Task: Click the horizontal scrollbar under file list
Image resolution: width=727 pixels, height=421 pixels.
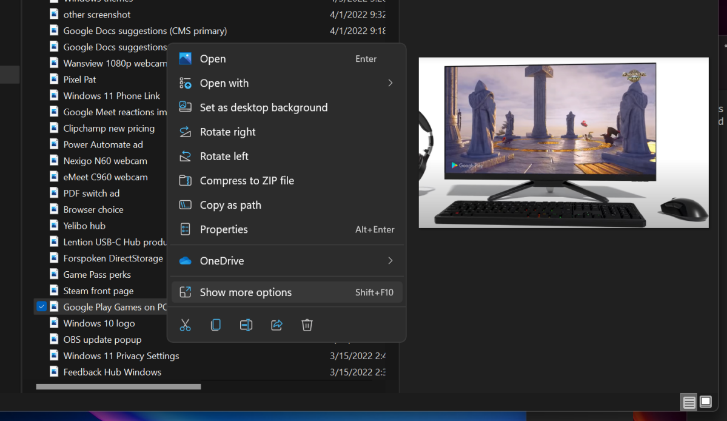Action: coord(118,386)
